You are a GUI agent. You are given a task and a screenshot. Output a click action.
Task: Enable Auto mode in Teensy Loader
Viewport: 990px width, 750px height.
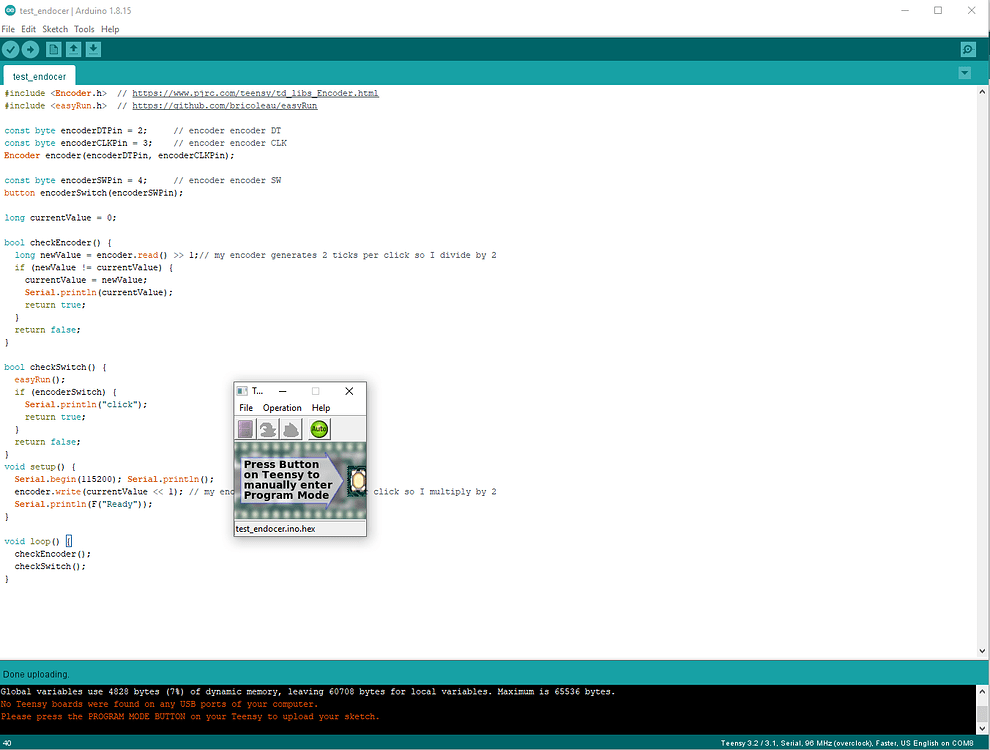pyautogui.click(x=318, y=428)
